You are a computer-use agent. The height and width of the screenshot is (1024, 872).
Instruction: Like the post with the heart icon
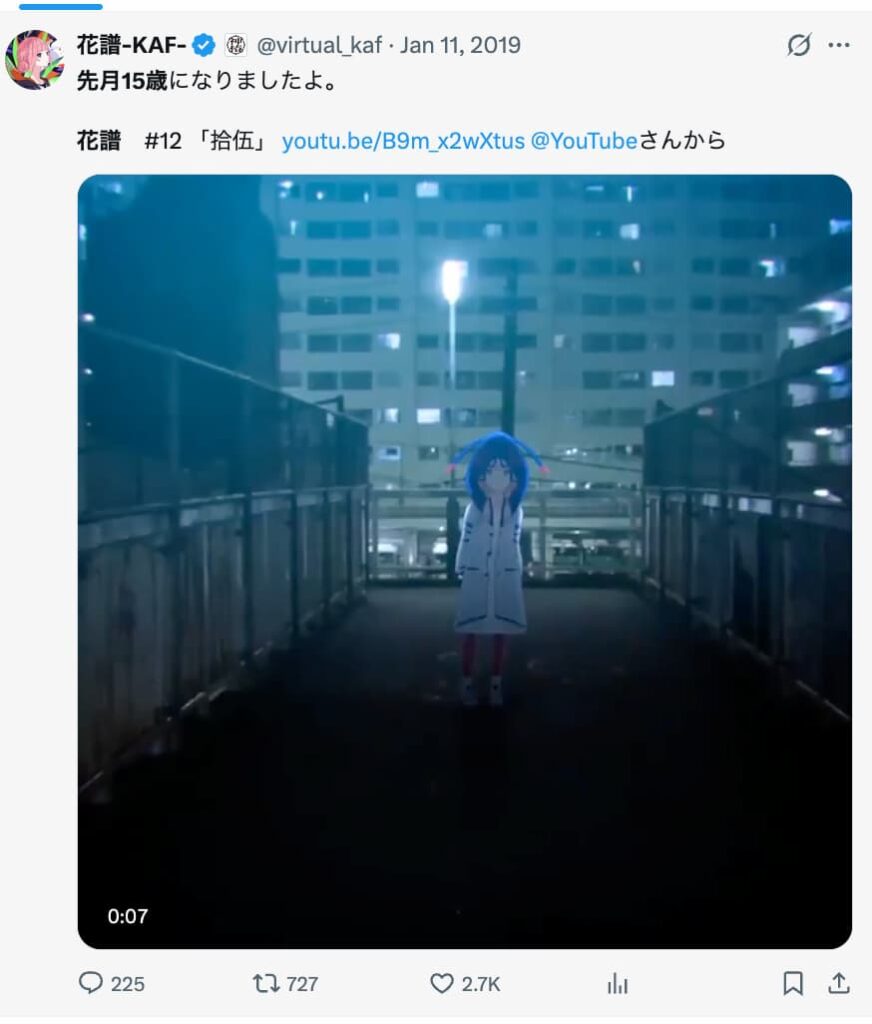(442, 983)
